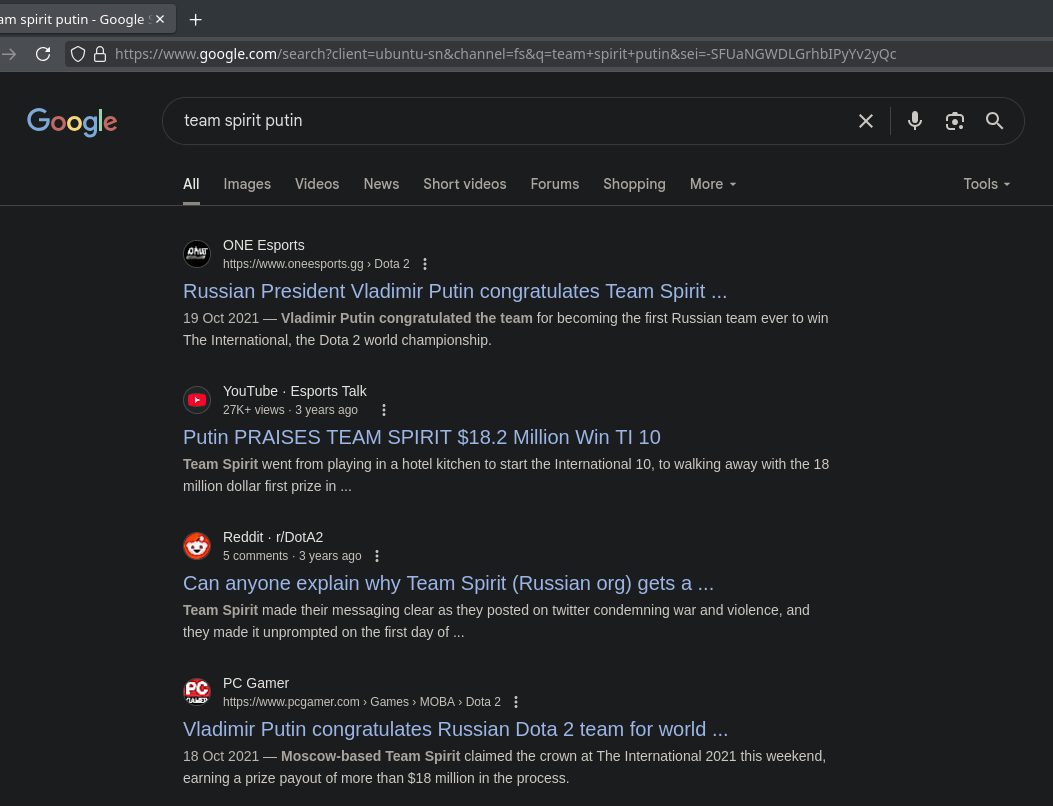Close the Google search browser tab

[x=160, y=19]
